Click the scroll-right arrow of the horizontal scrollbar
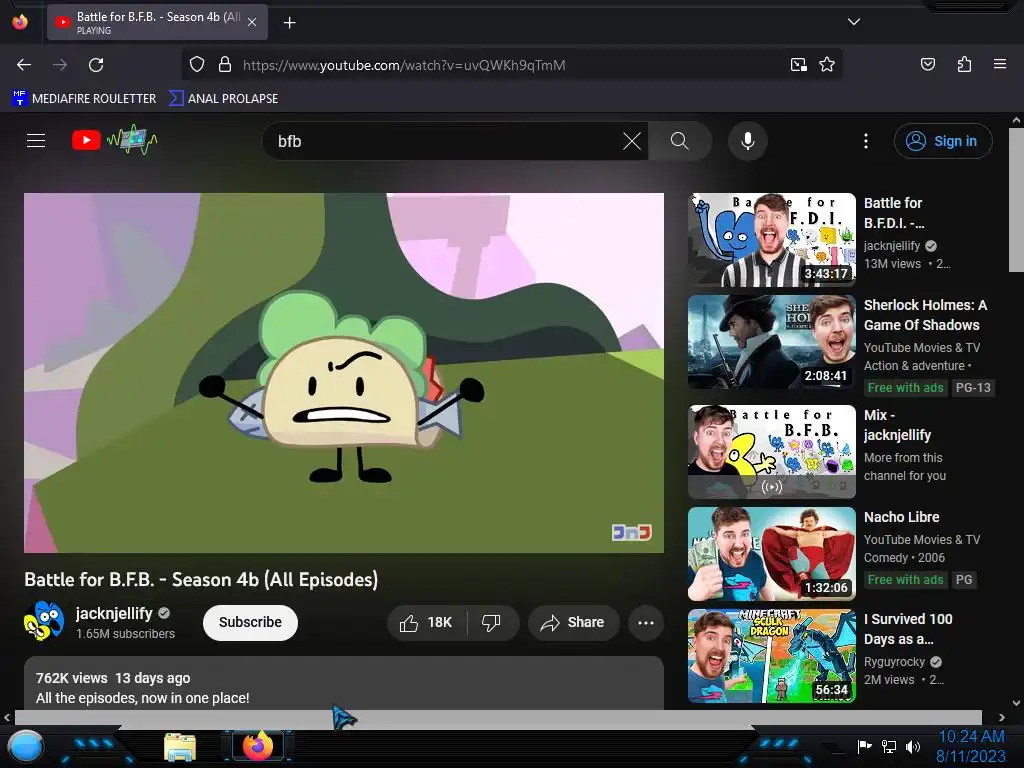This screenshot has height=768, width=1024. (1002, 718)
